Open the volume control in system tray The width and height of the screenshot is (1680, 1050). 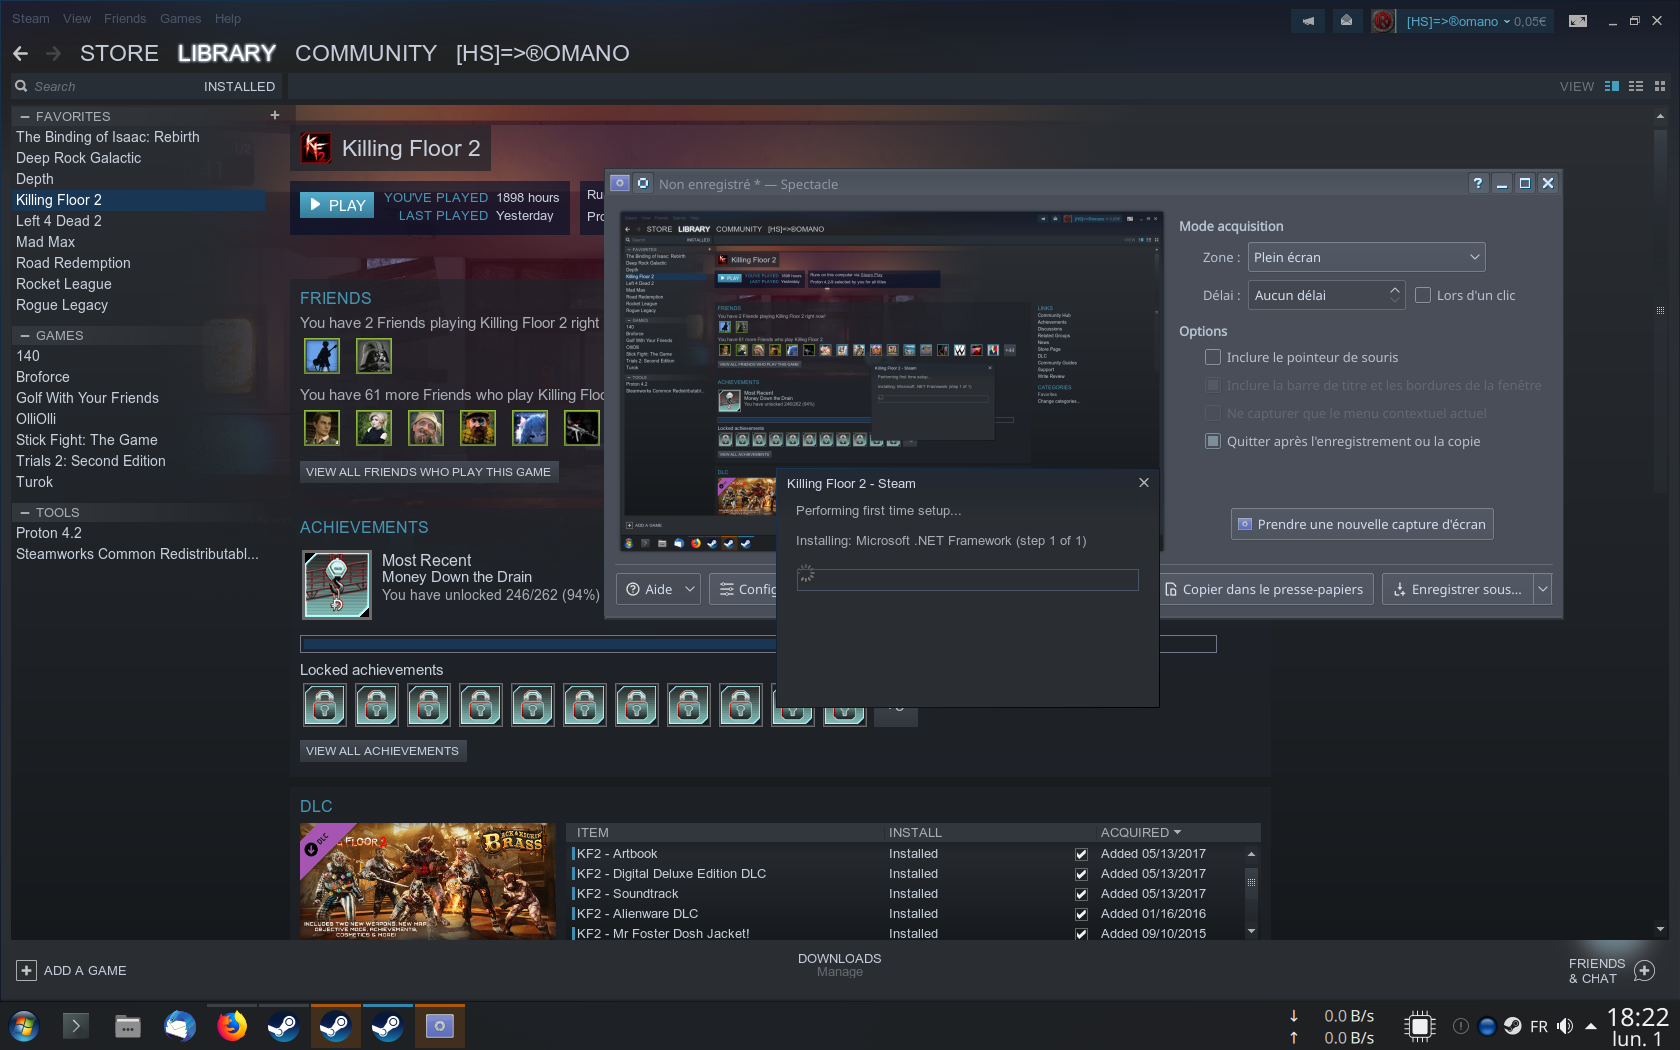tap(1565, 1026)
